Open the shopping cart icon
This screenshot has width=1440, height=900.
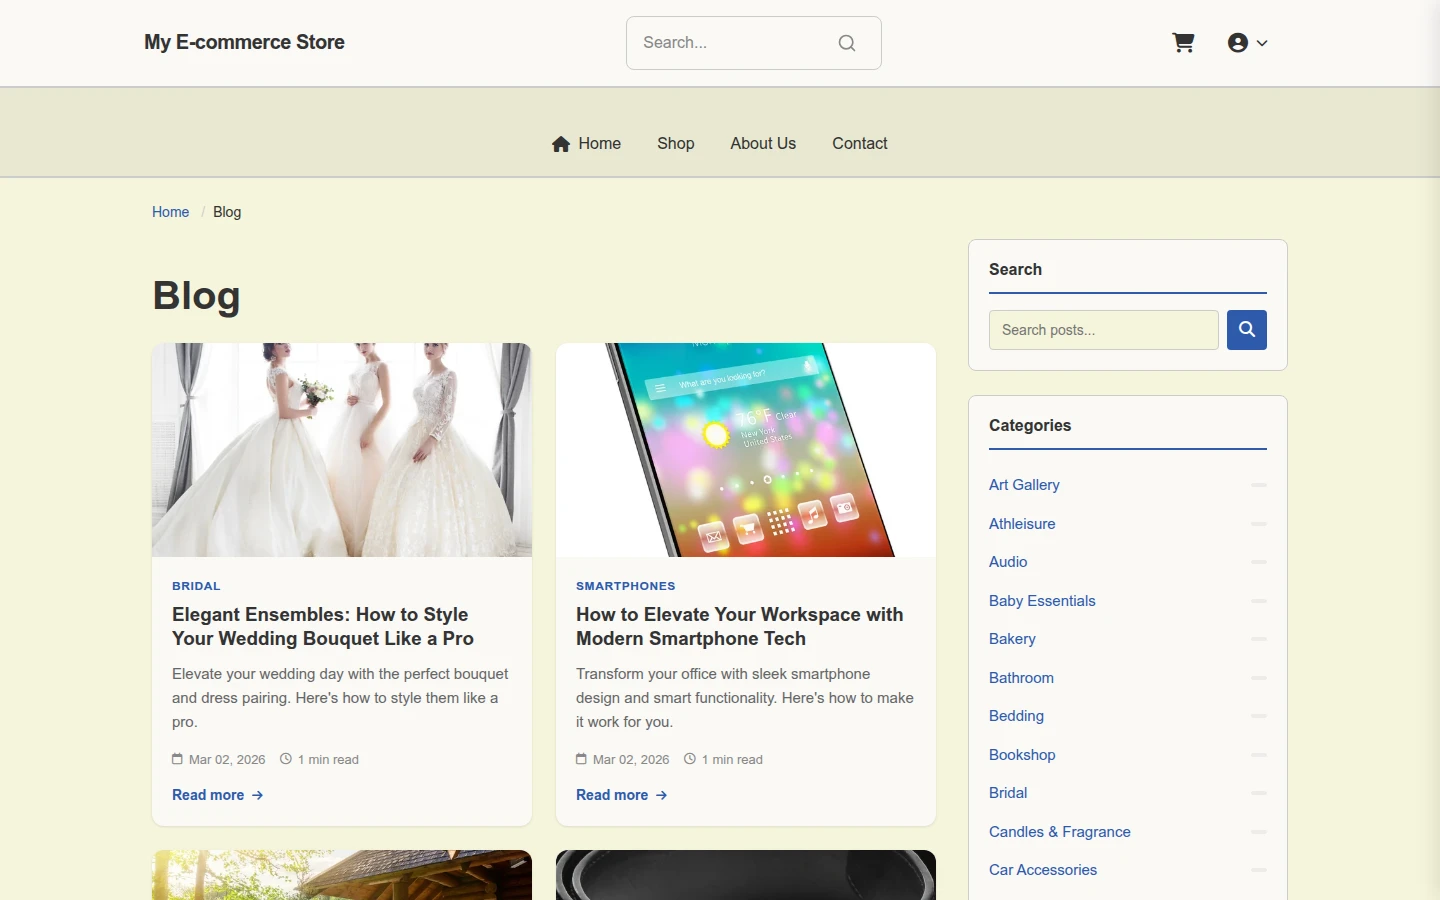[x=1184, y=43]
